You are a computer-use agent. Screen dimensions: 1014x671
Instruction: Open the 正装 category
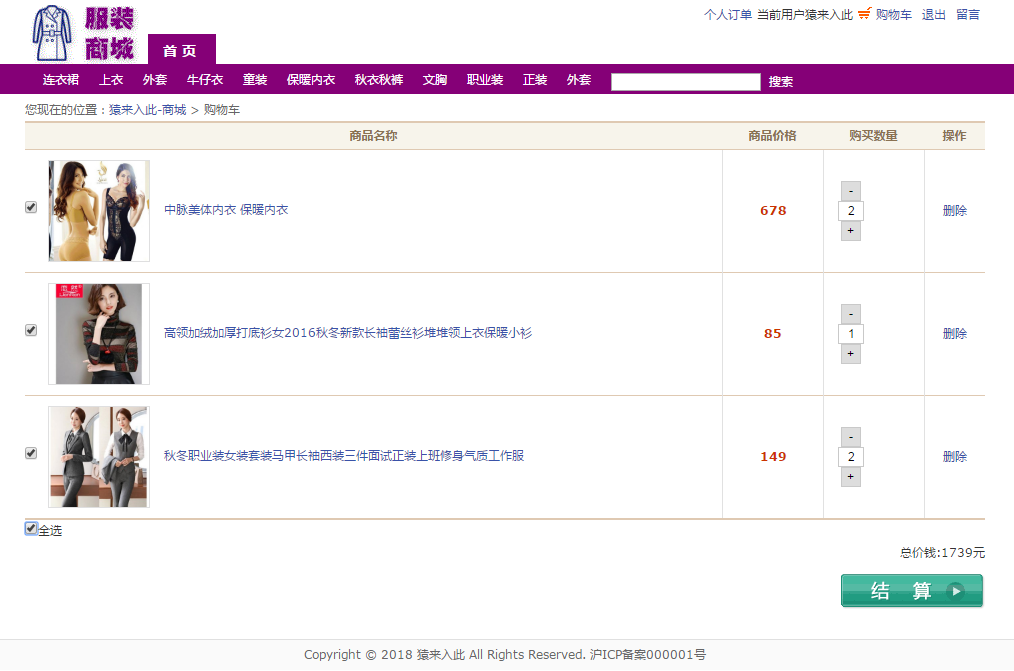pos(535,80)
